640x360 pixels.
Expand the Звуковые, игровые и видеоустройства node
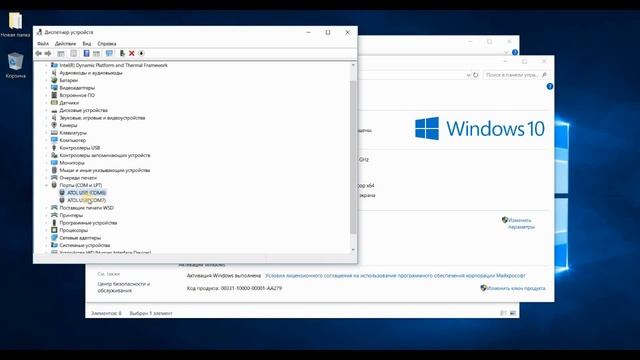click(x=46, y=118)
